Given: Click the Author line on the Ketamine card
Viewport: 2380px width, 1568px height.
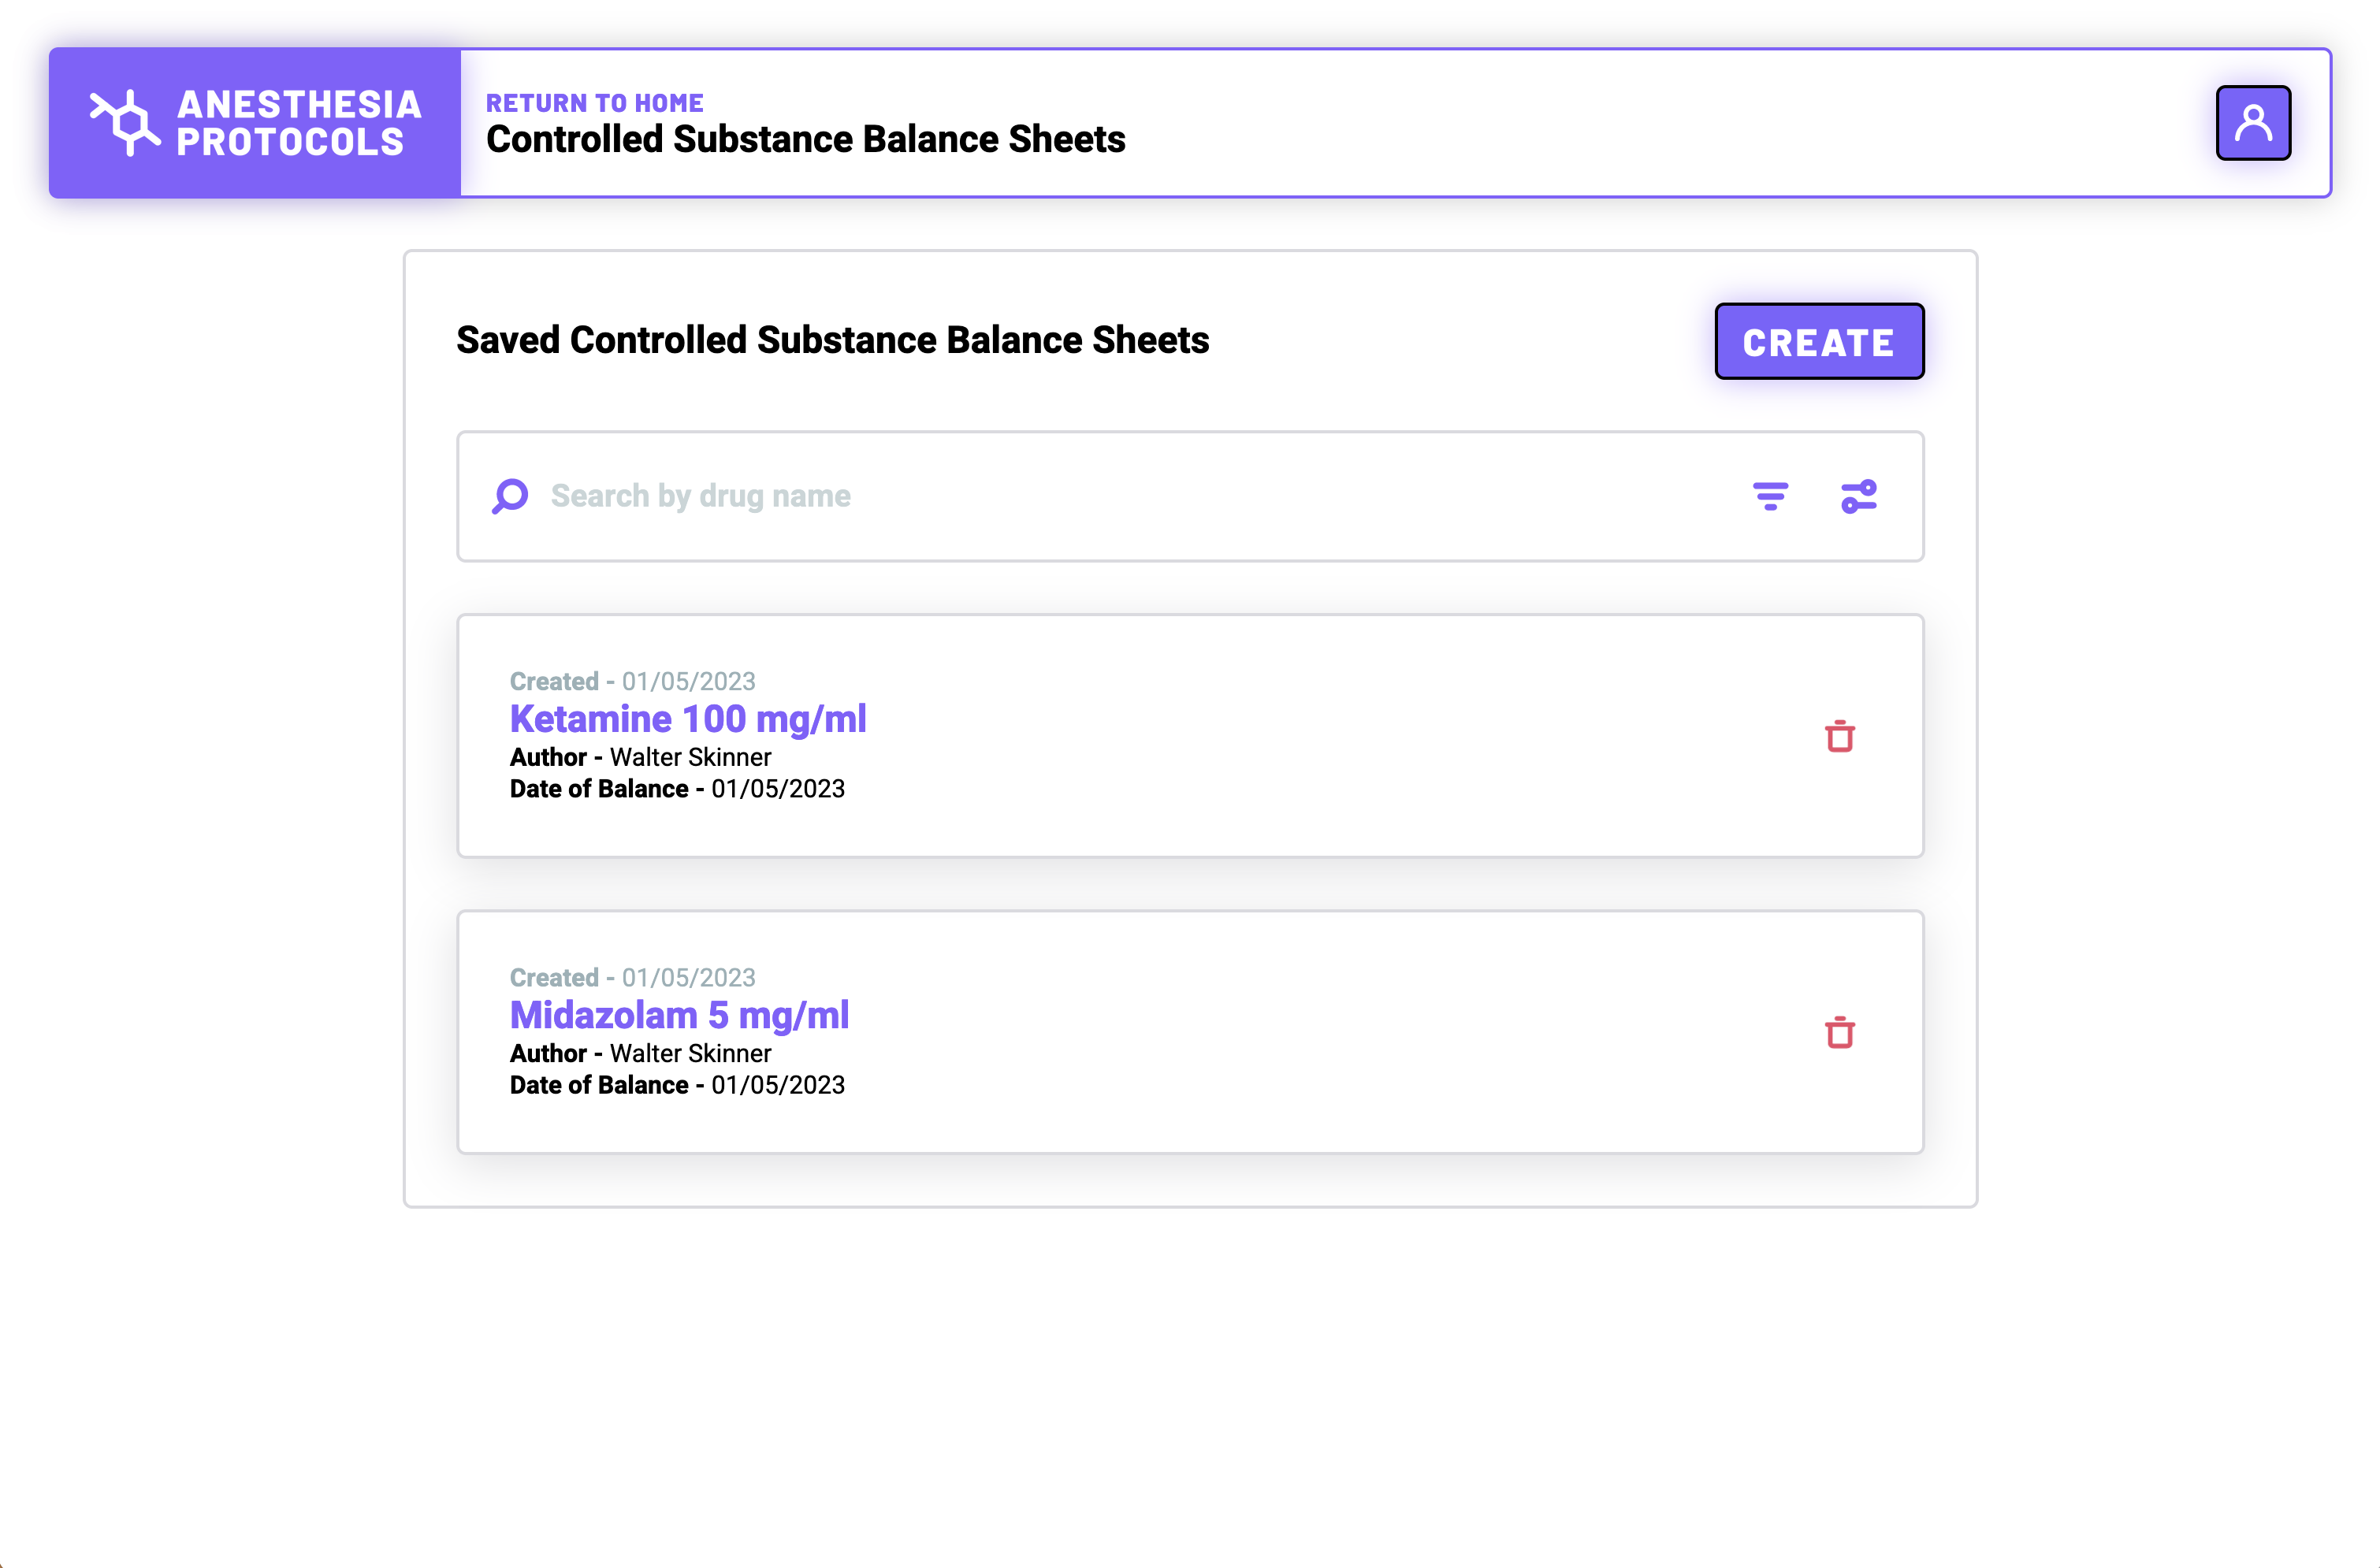Looking at the screenshot, I should coord(641,757).
